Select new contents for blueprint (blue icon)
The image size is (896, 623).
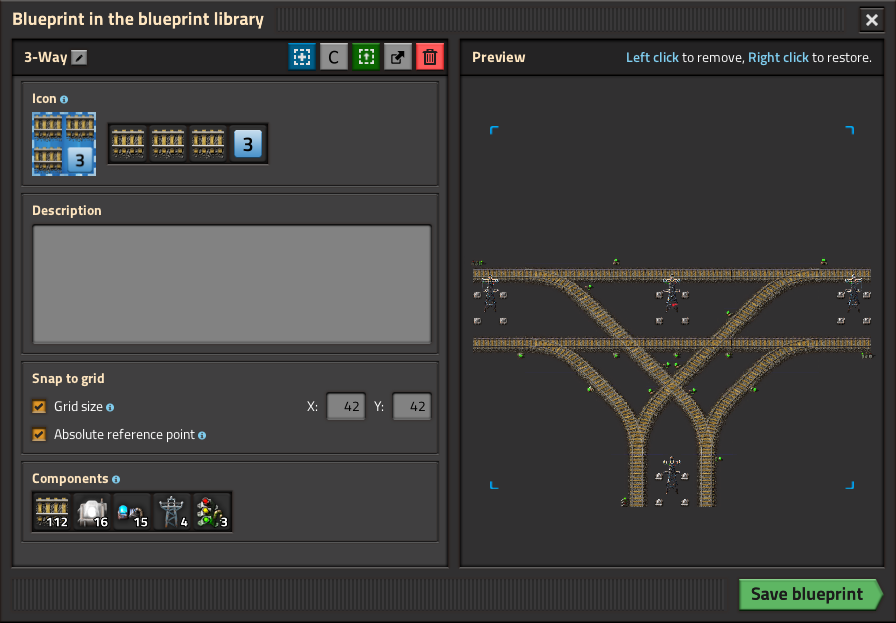point(302,57)
